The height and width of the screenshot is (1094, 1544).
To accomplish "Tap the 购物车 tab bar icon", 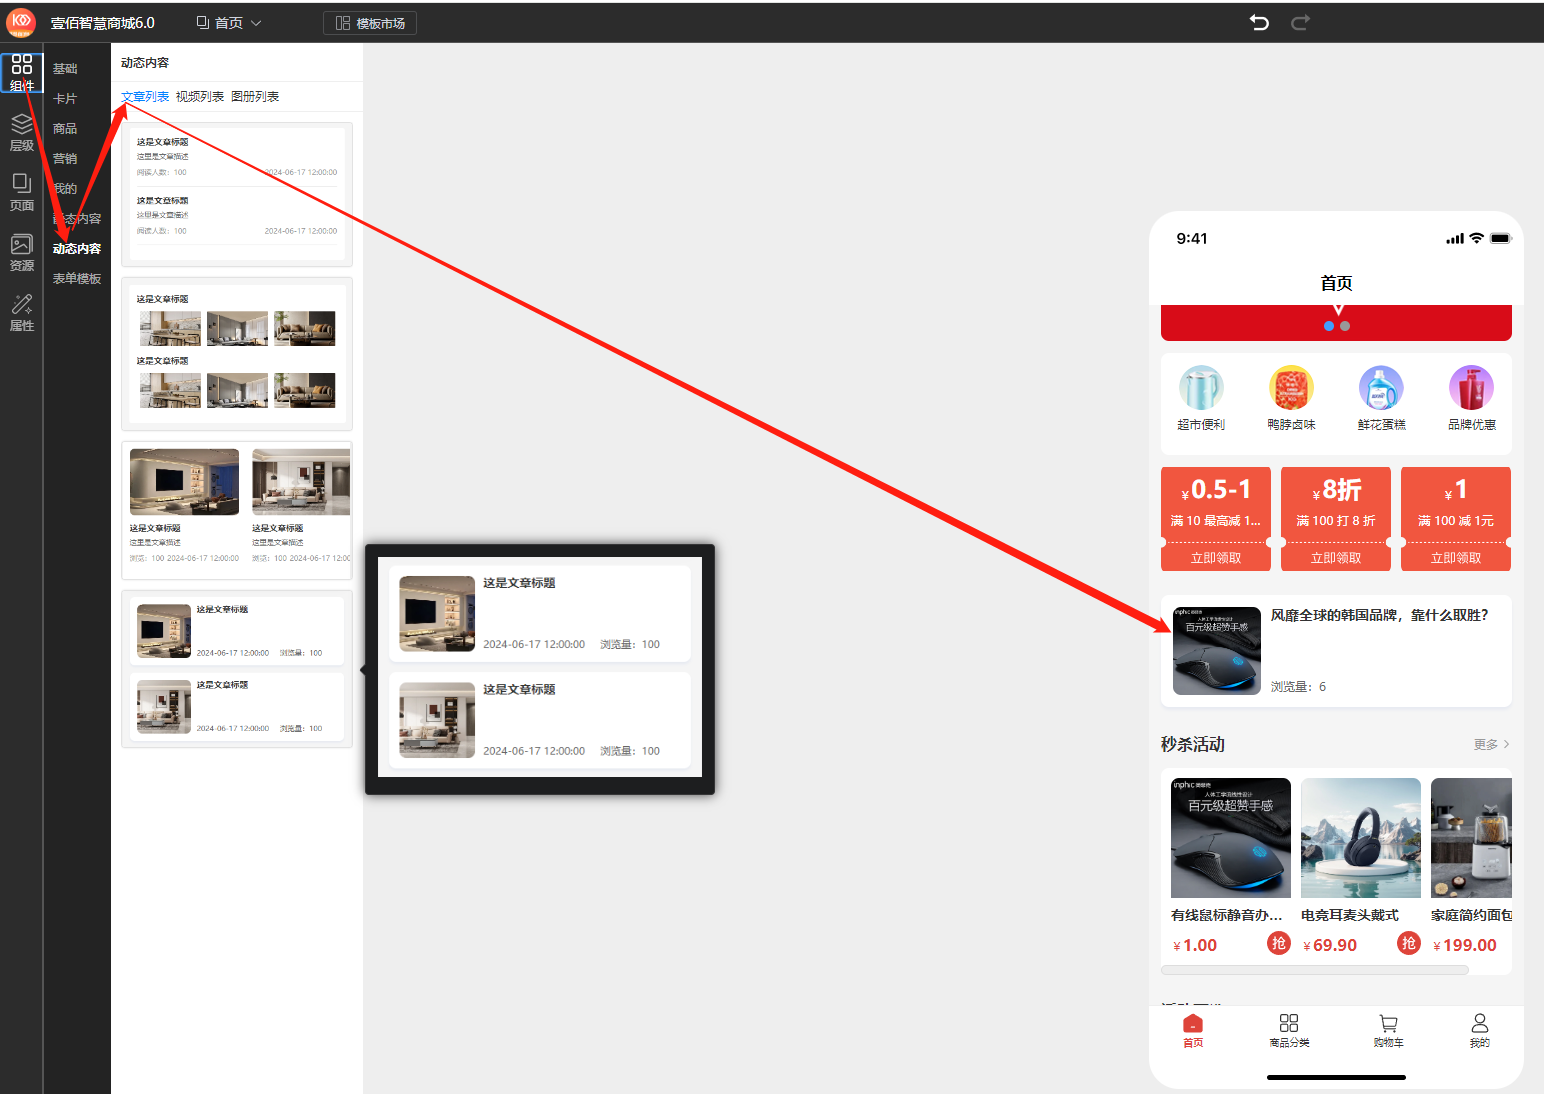I will pos(1388,1031).
